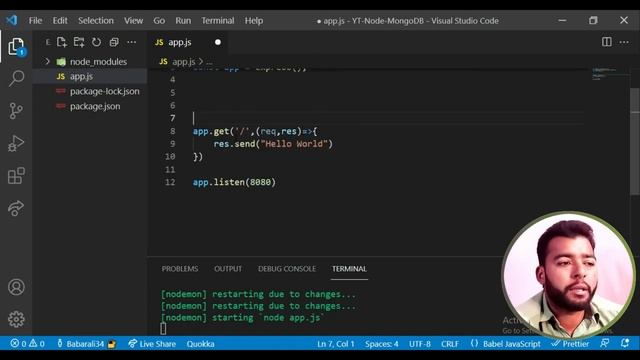Open the View menu
The height and width of the screenshot is (360, 640).
(x=133, y=20)
